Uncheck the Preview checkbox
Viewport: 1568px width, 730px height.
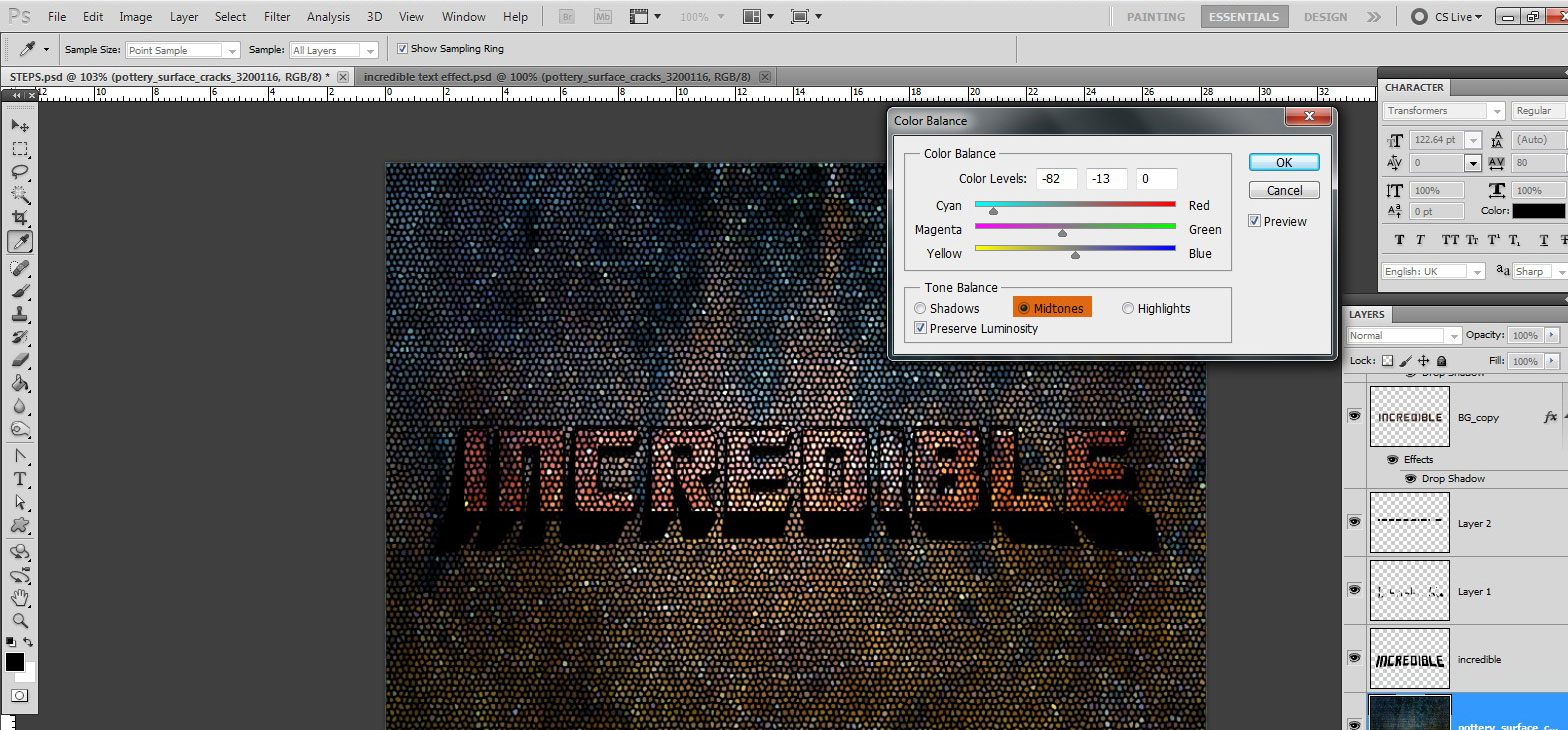pyautogui.click(x=1255, y=222)
